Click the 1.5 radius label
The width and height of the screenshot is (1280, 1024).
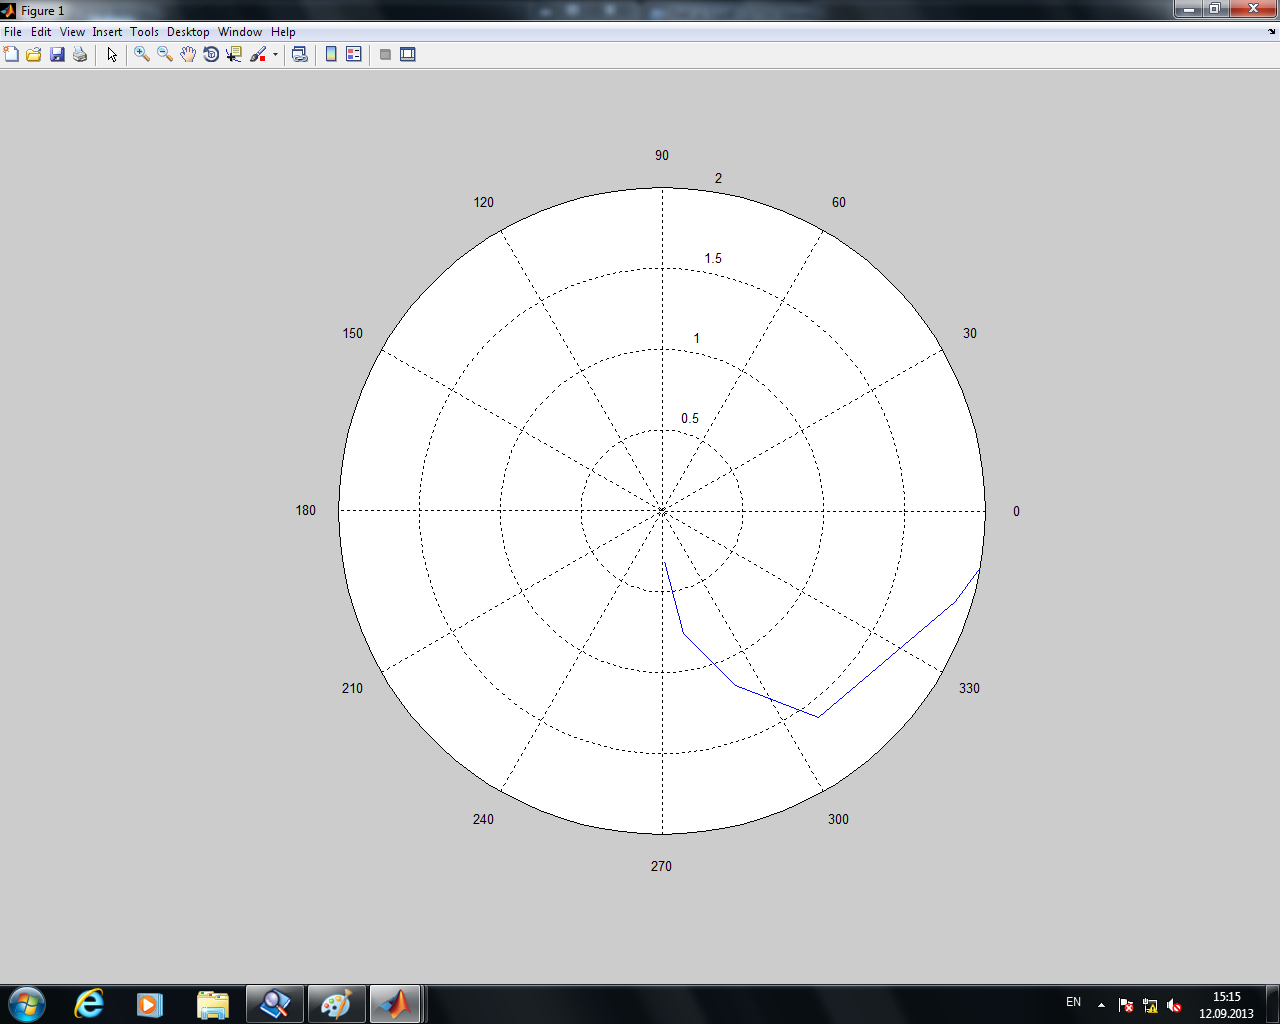pyautogui.click(x=713, y=258)
